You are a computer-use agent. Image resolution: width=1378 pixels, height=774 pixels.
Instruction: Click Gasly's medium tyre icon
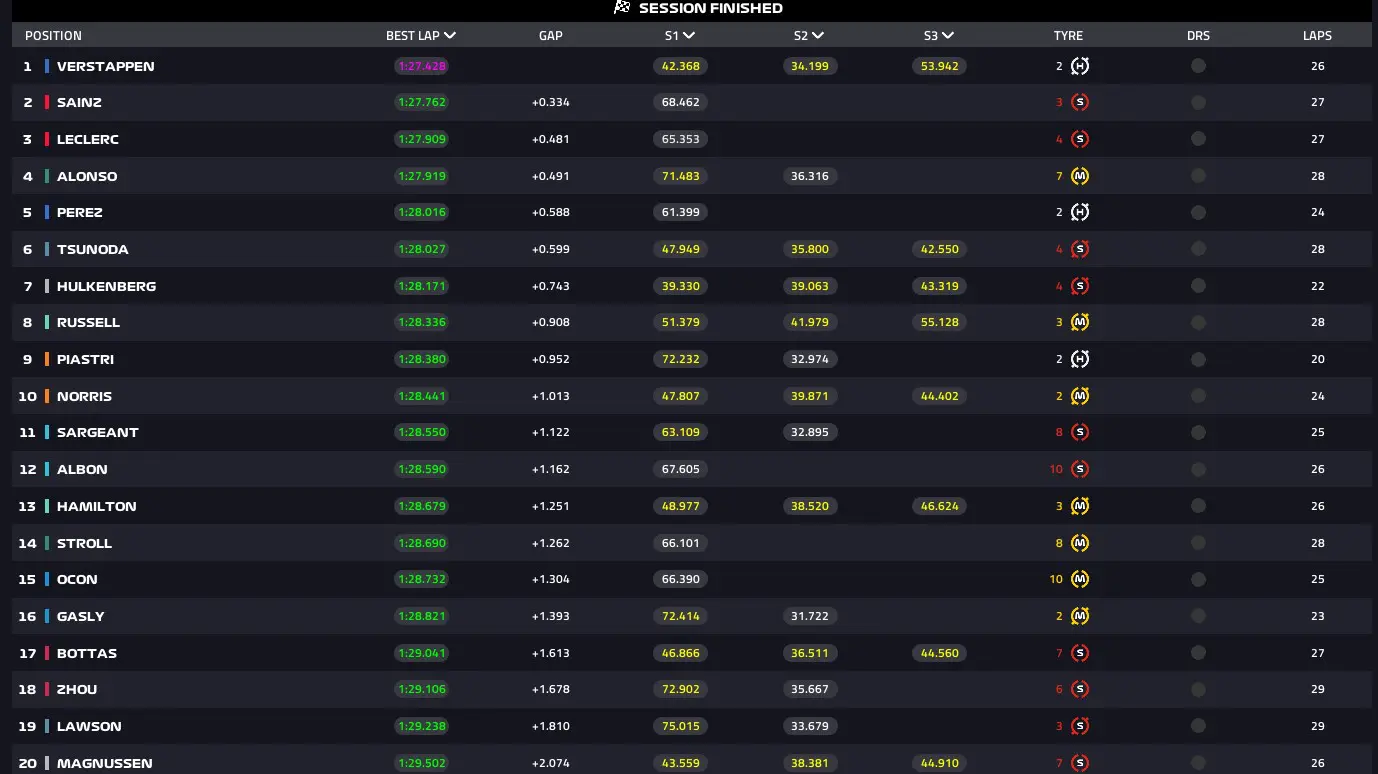(x=1080, y=616)
